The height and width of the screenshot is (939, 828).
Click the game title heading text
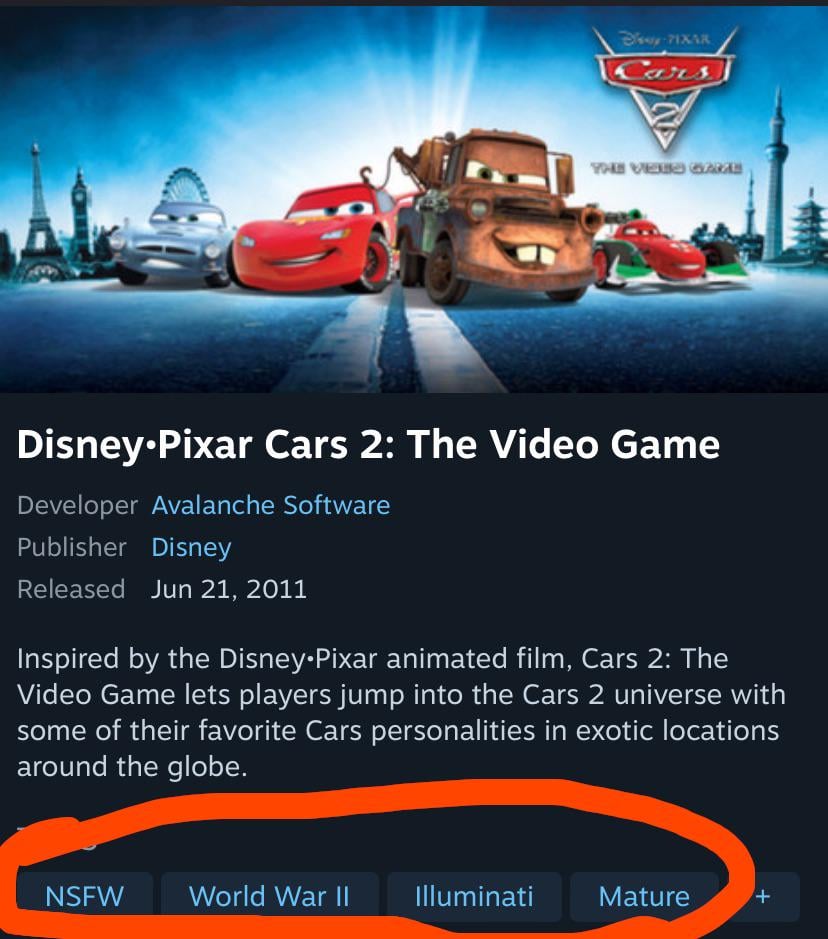(x=368, y=445)
